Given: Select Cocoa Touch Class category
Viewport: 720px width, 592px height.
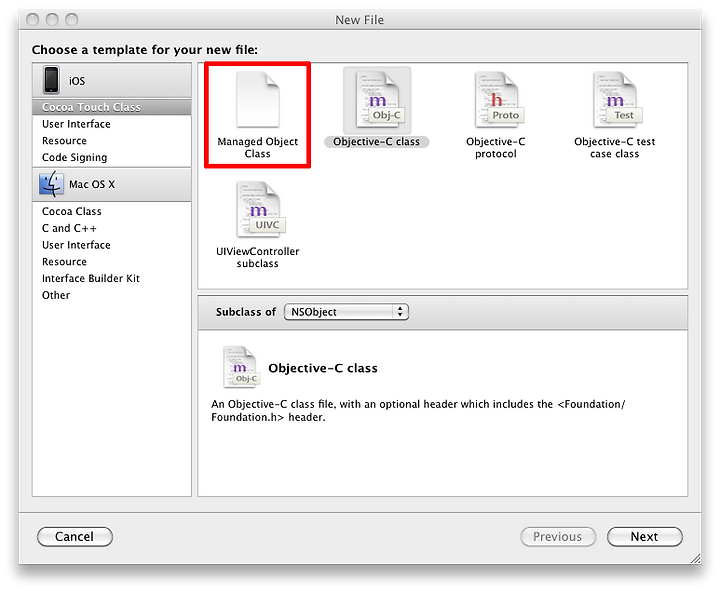Looking at the screenshot, I should point(112,107).
